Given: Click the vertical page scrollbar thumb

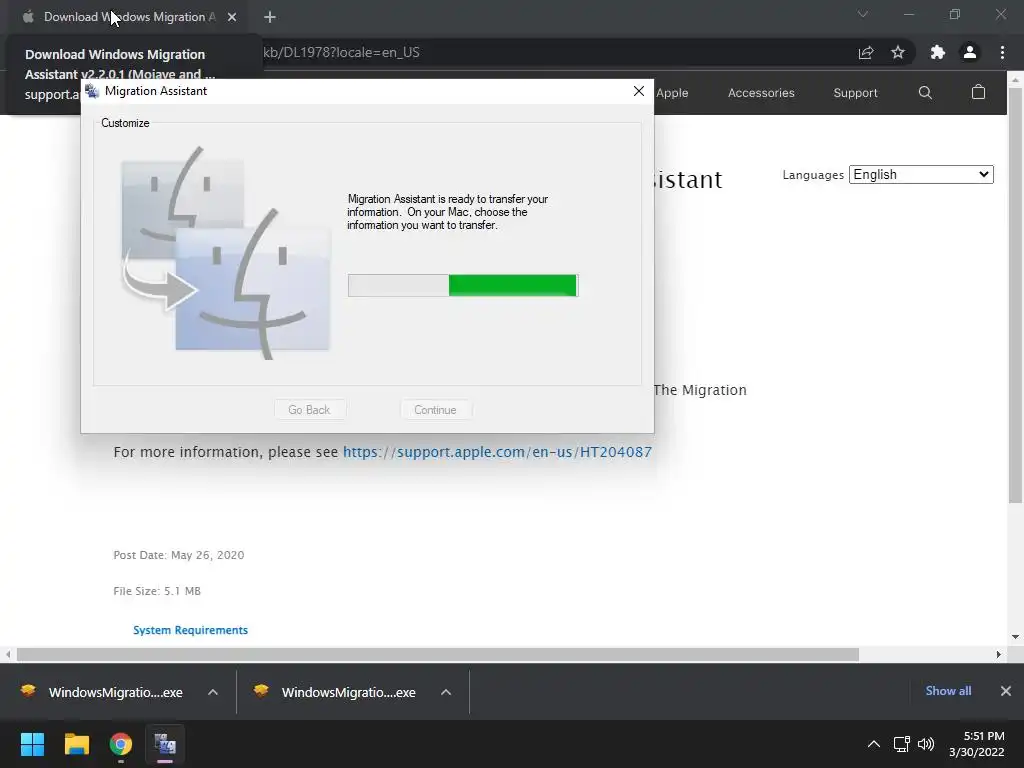Looking at the screenshot, I should (x=1015, y=294).
